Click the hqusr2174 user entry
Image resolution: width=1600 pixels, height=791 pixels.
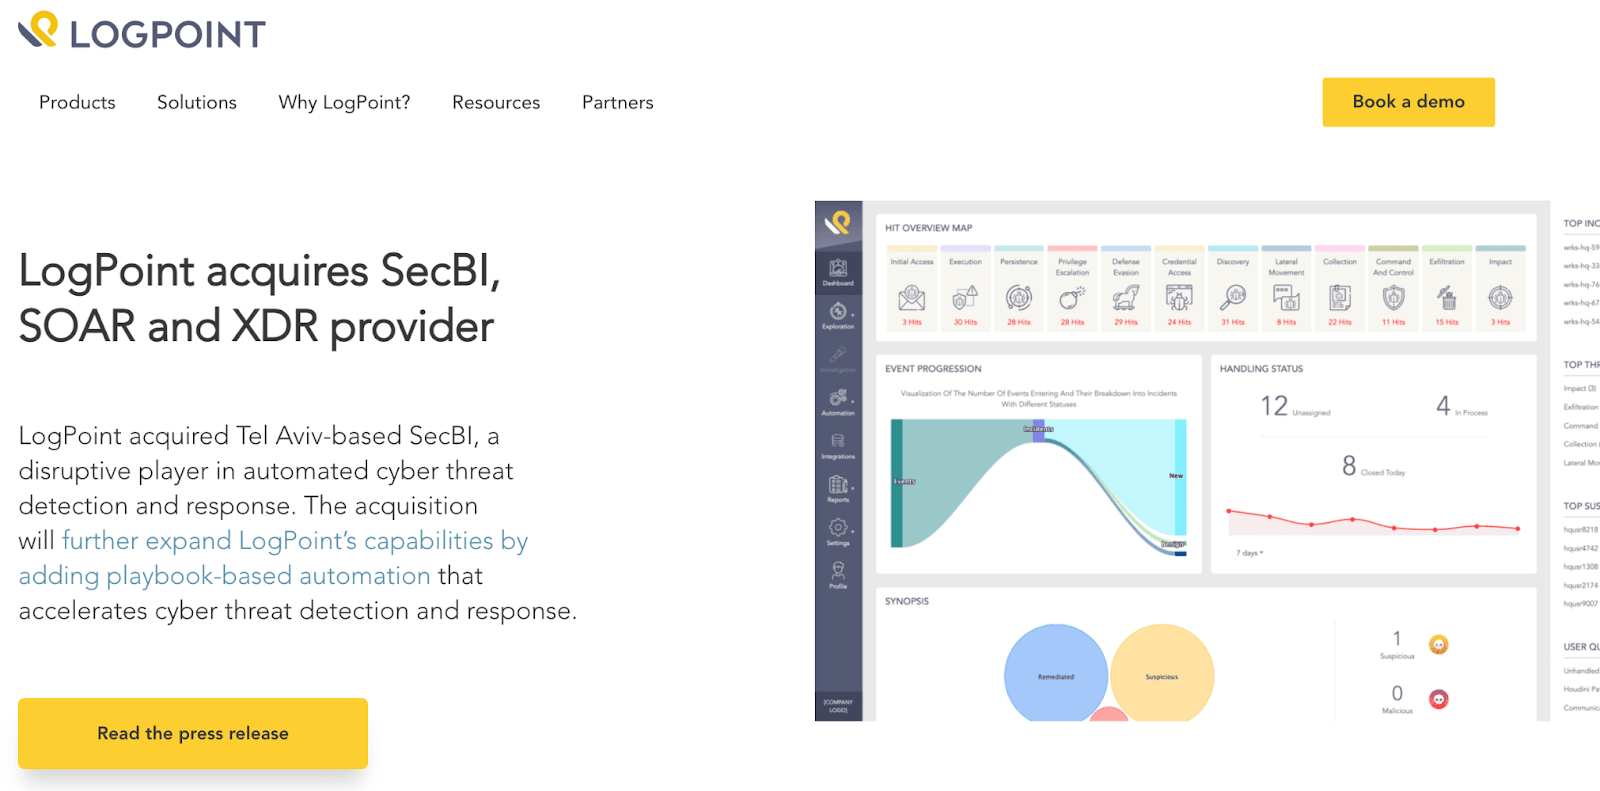[1581, 585]
